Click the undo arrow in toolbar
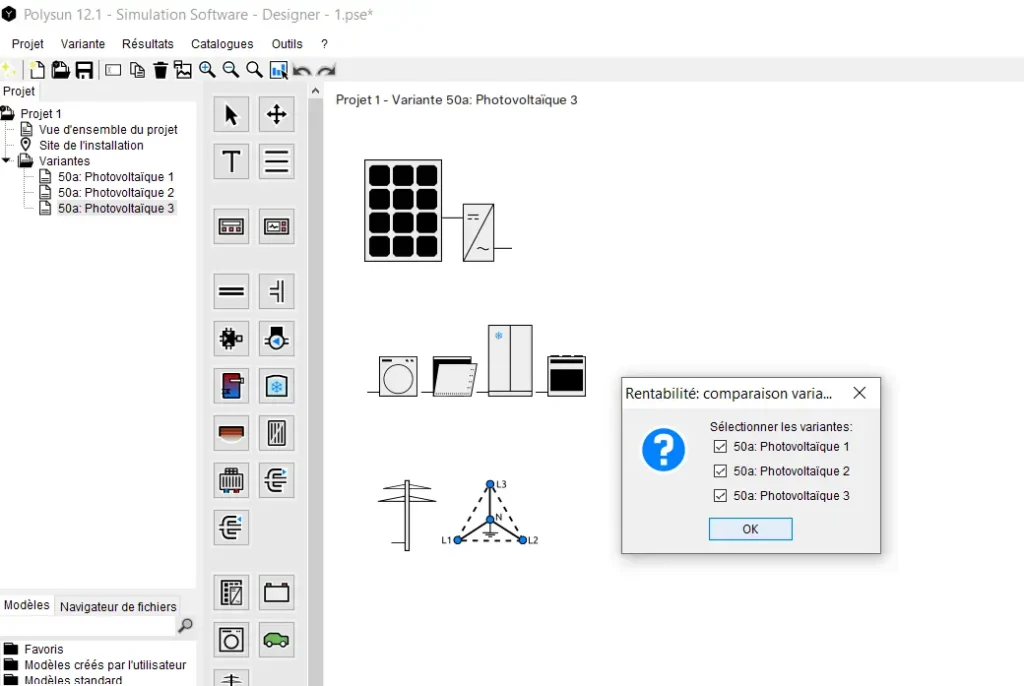 tap(302, 70)
